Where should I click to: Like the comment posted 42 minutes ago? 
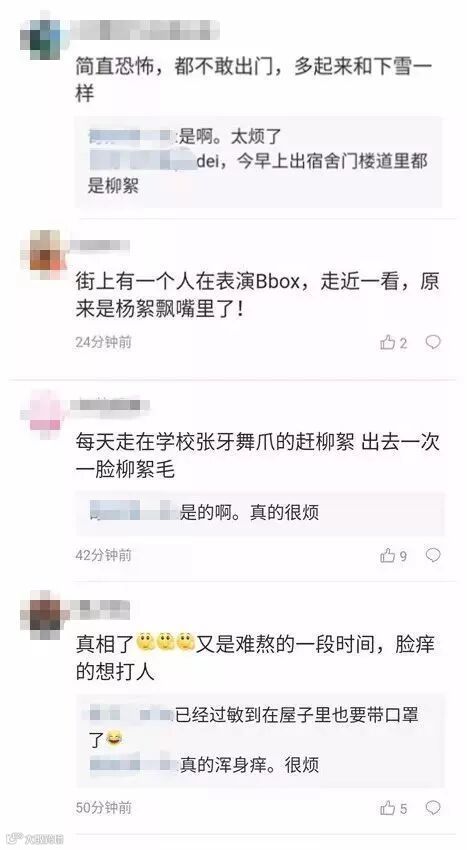tap(393, 555)
